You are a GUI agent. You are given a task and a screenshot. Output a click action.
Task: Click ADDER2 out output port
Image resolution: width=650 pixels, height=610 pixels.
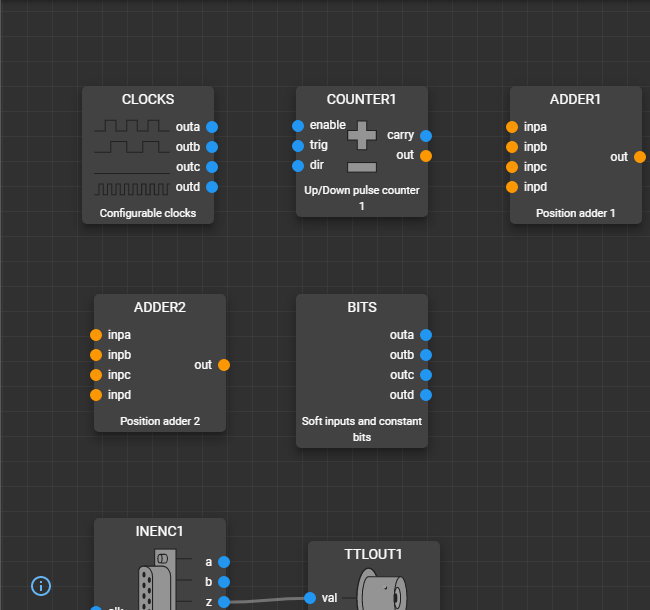coord(224,365)
